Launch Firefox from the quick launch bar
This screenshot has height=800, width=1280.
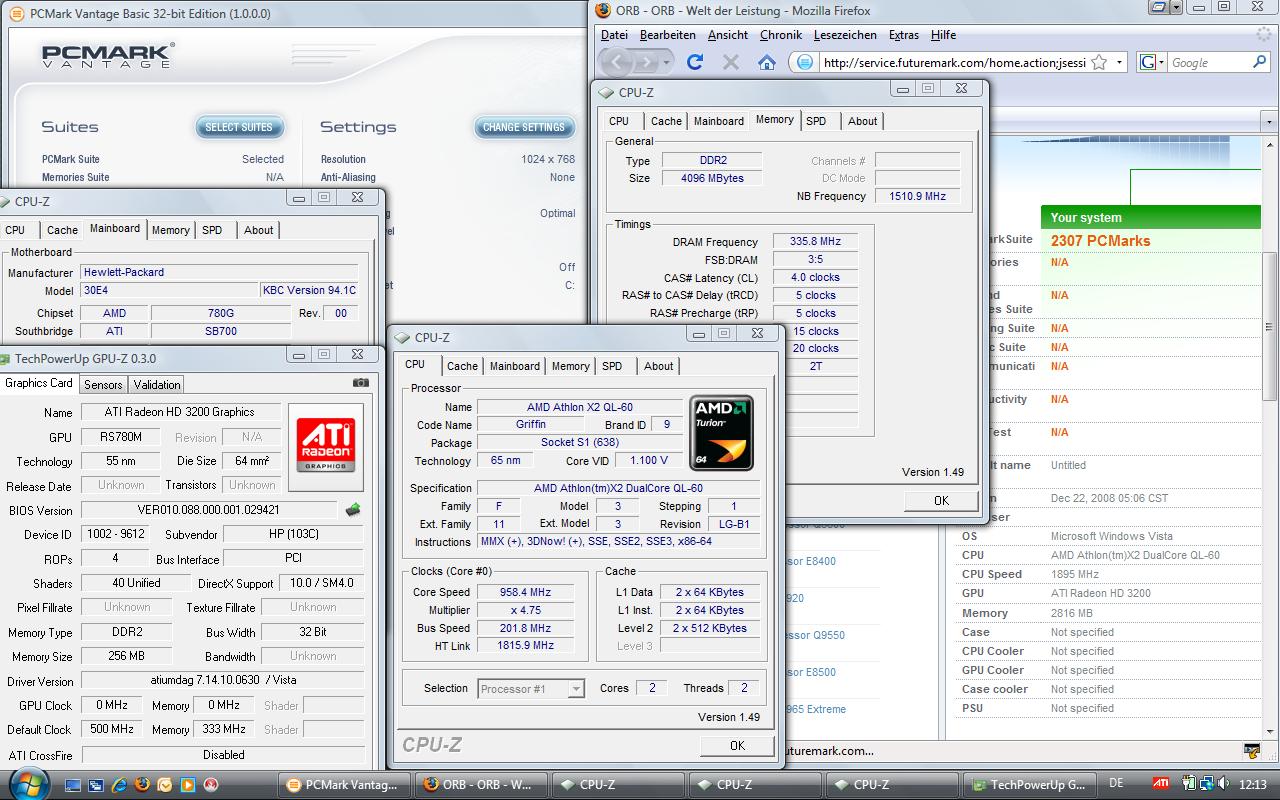142,785
